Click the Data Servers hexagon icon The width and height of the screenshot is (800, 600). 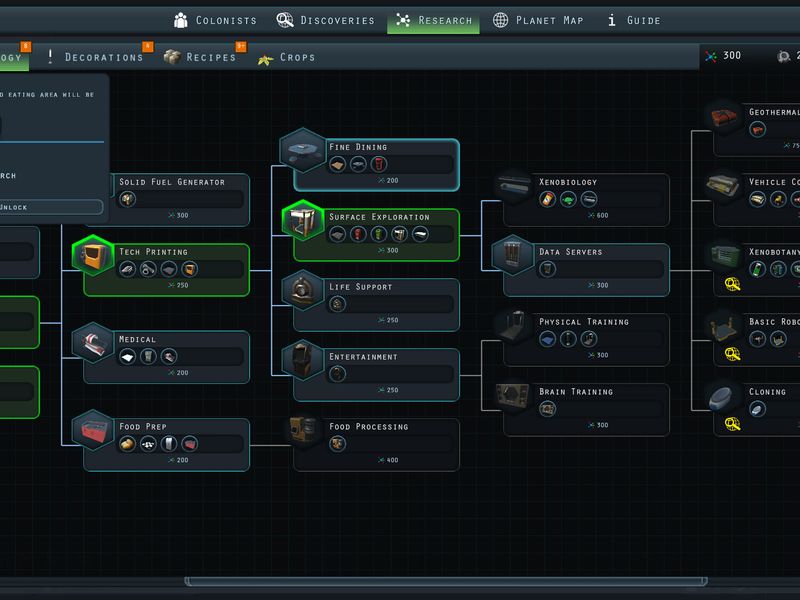[x=513, y=255]
